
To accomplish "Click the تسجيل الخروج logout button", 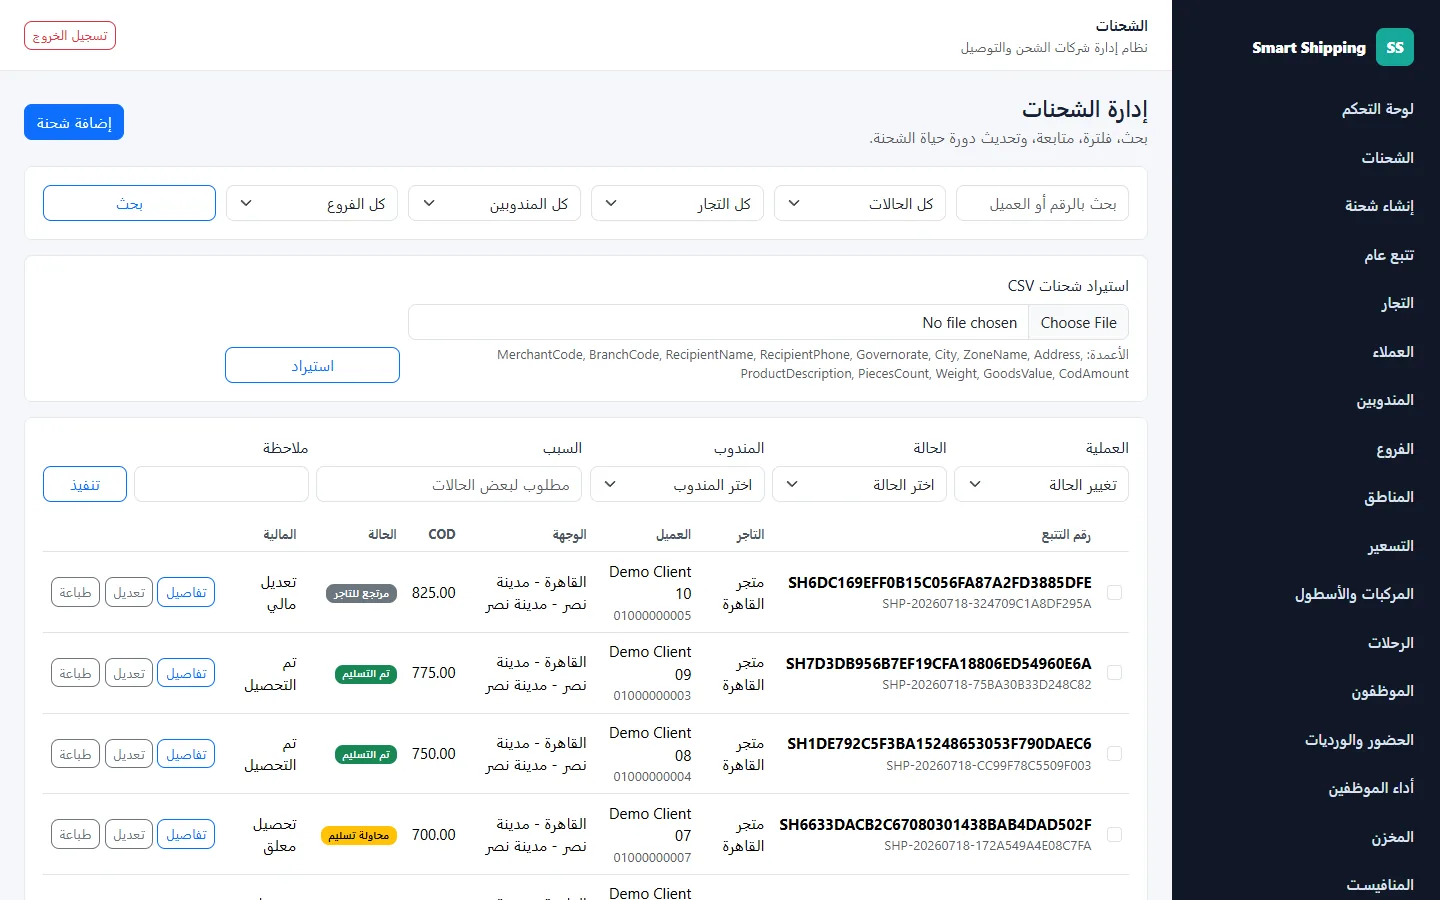I will tap(70, 35).
